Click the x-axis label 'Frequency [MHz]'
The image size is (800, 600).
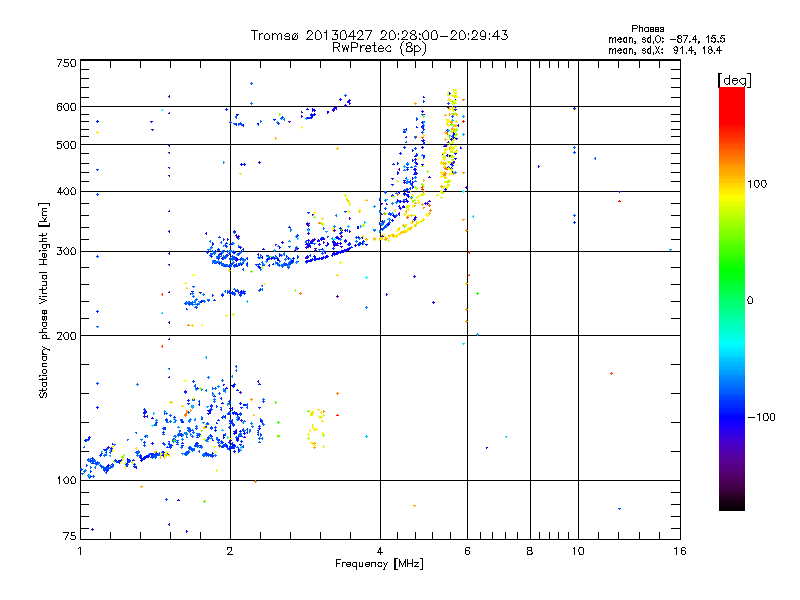coord(379,564)
